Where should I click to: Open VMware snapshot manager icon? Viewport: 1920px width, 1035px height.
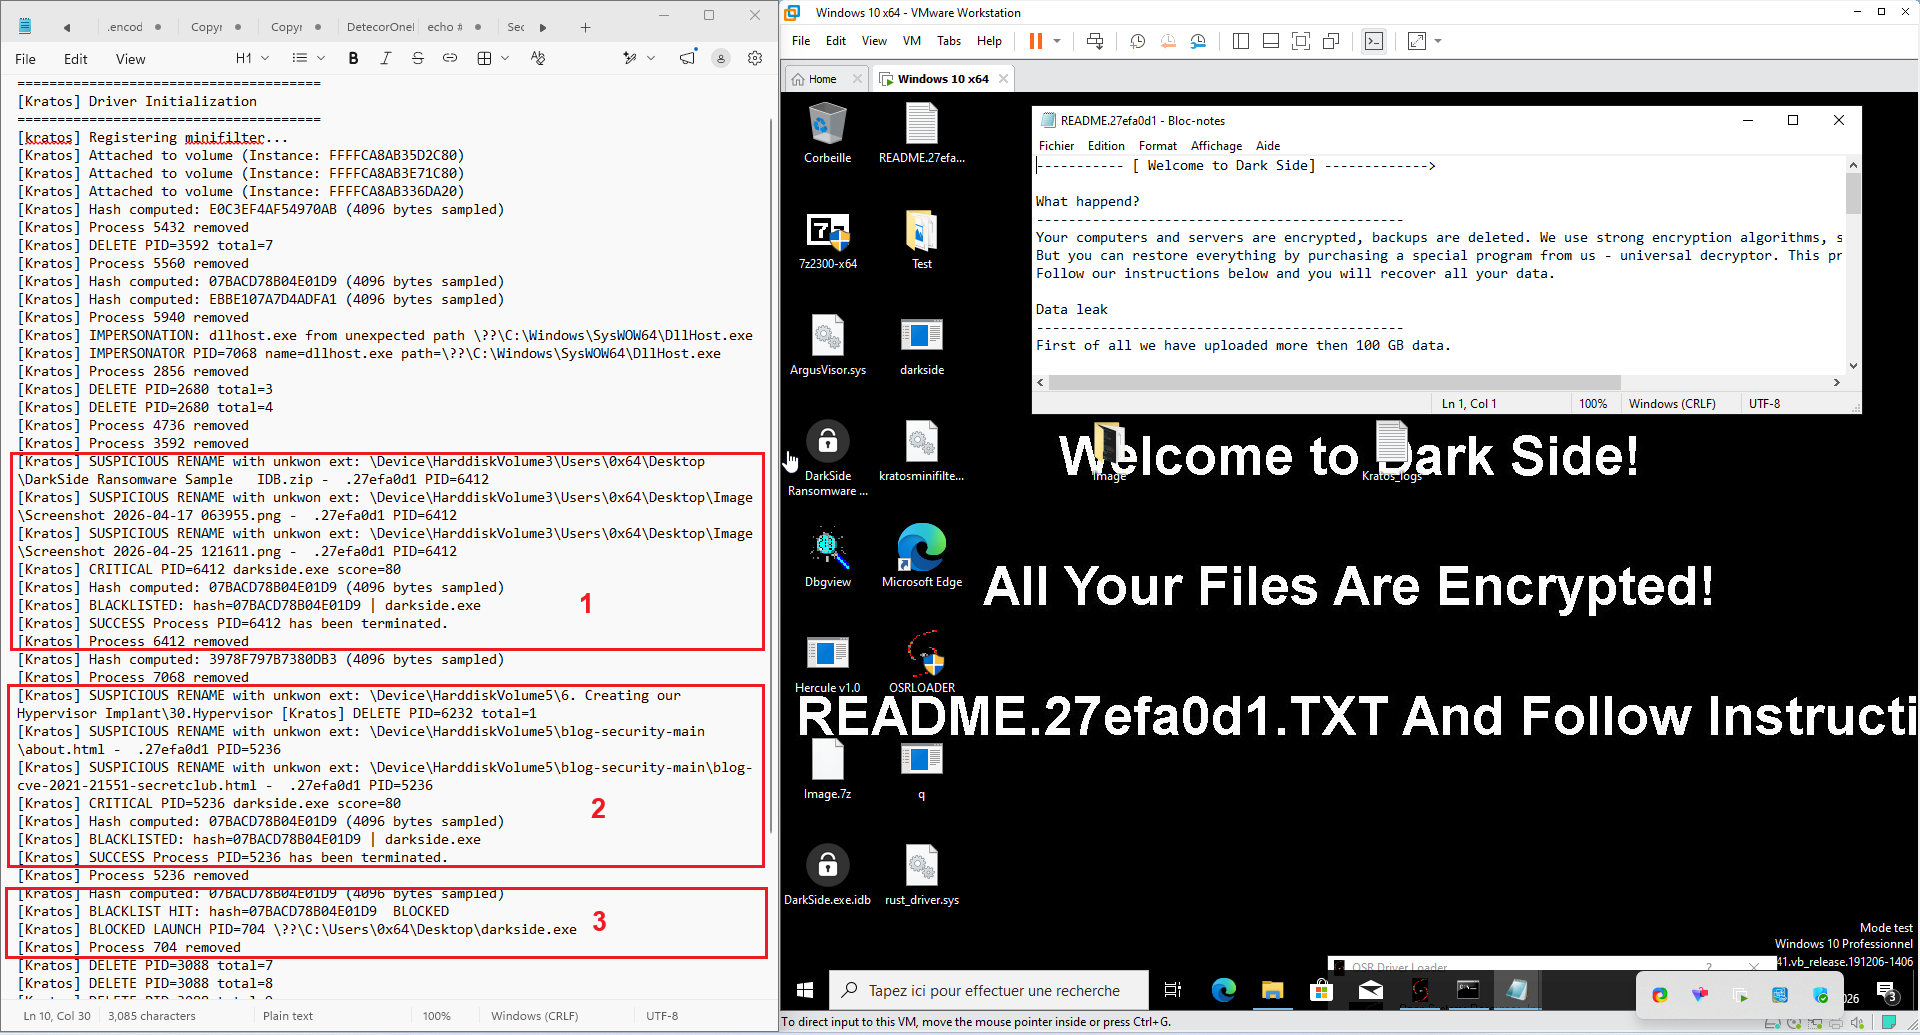tap(1198, 41)
